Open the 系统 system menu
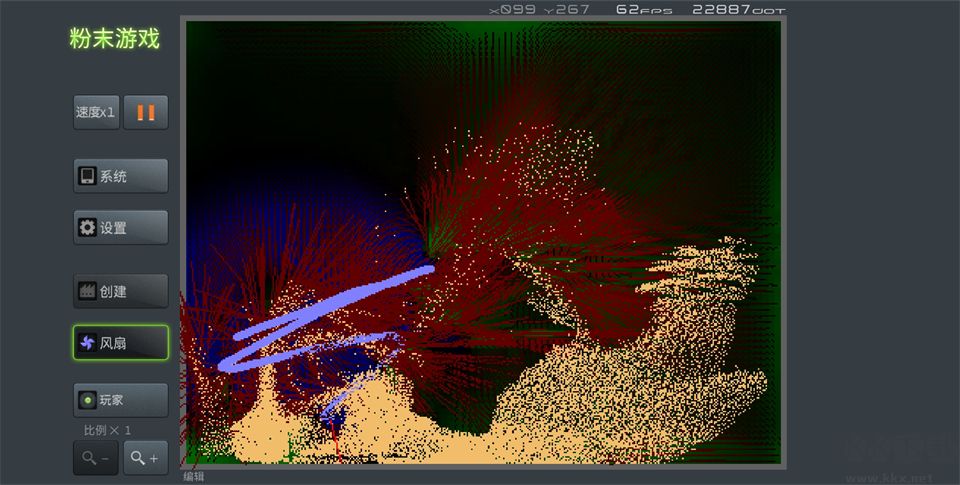 point(120,176)
